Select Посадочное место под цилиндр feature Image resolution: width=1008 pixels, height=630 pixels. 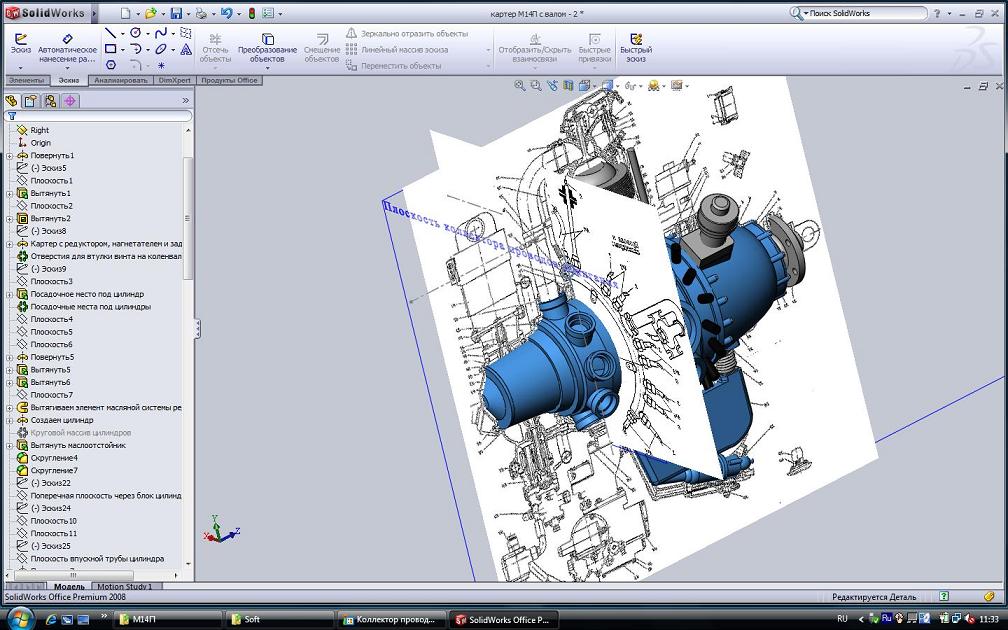tap(87, 294)
